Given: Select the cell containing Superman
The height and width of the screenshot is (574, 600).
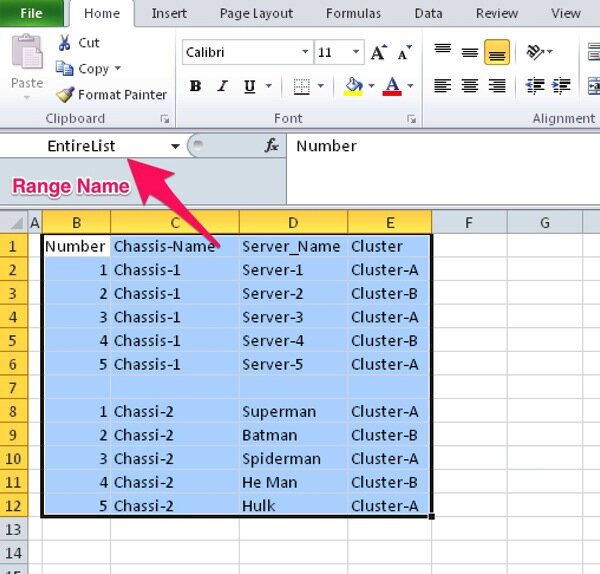Looking at the screenshot, I should (x=292, y=412).
